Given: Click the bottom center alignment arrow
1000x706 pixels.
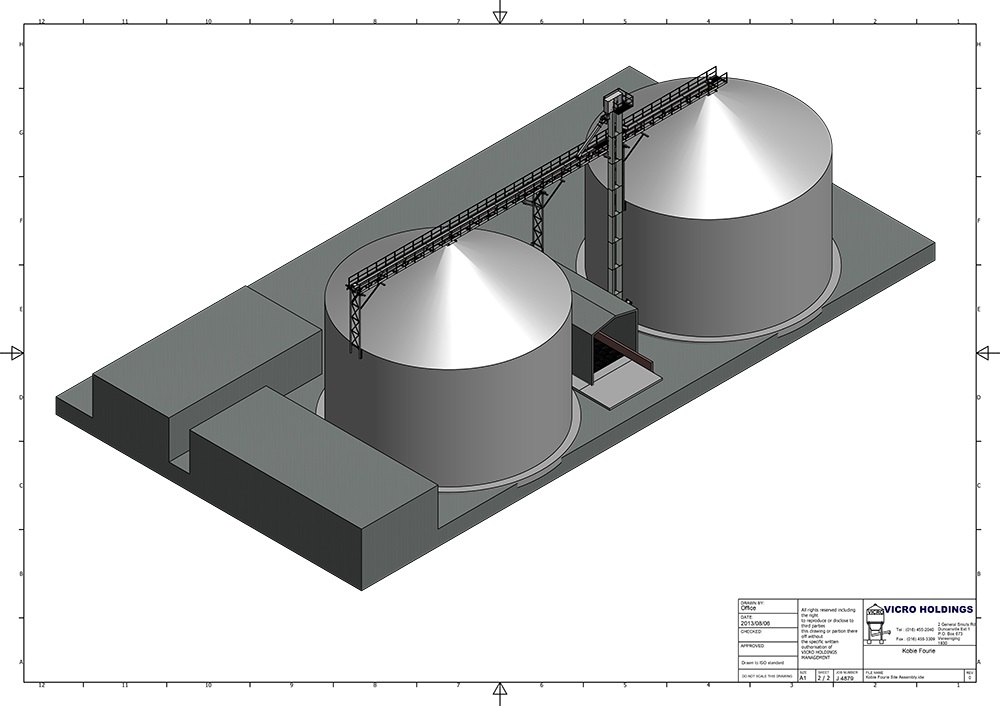Looking at the screenshot, I should (x=499, y=692).
